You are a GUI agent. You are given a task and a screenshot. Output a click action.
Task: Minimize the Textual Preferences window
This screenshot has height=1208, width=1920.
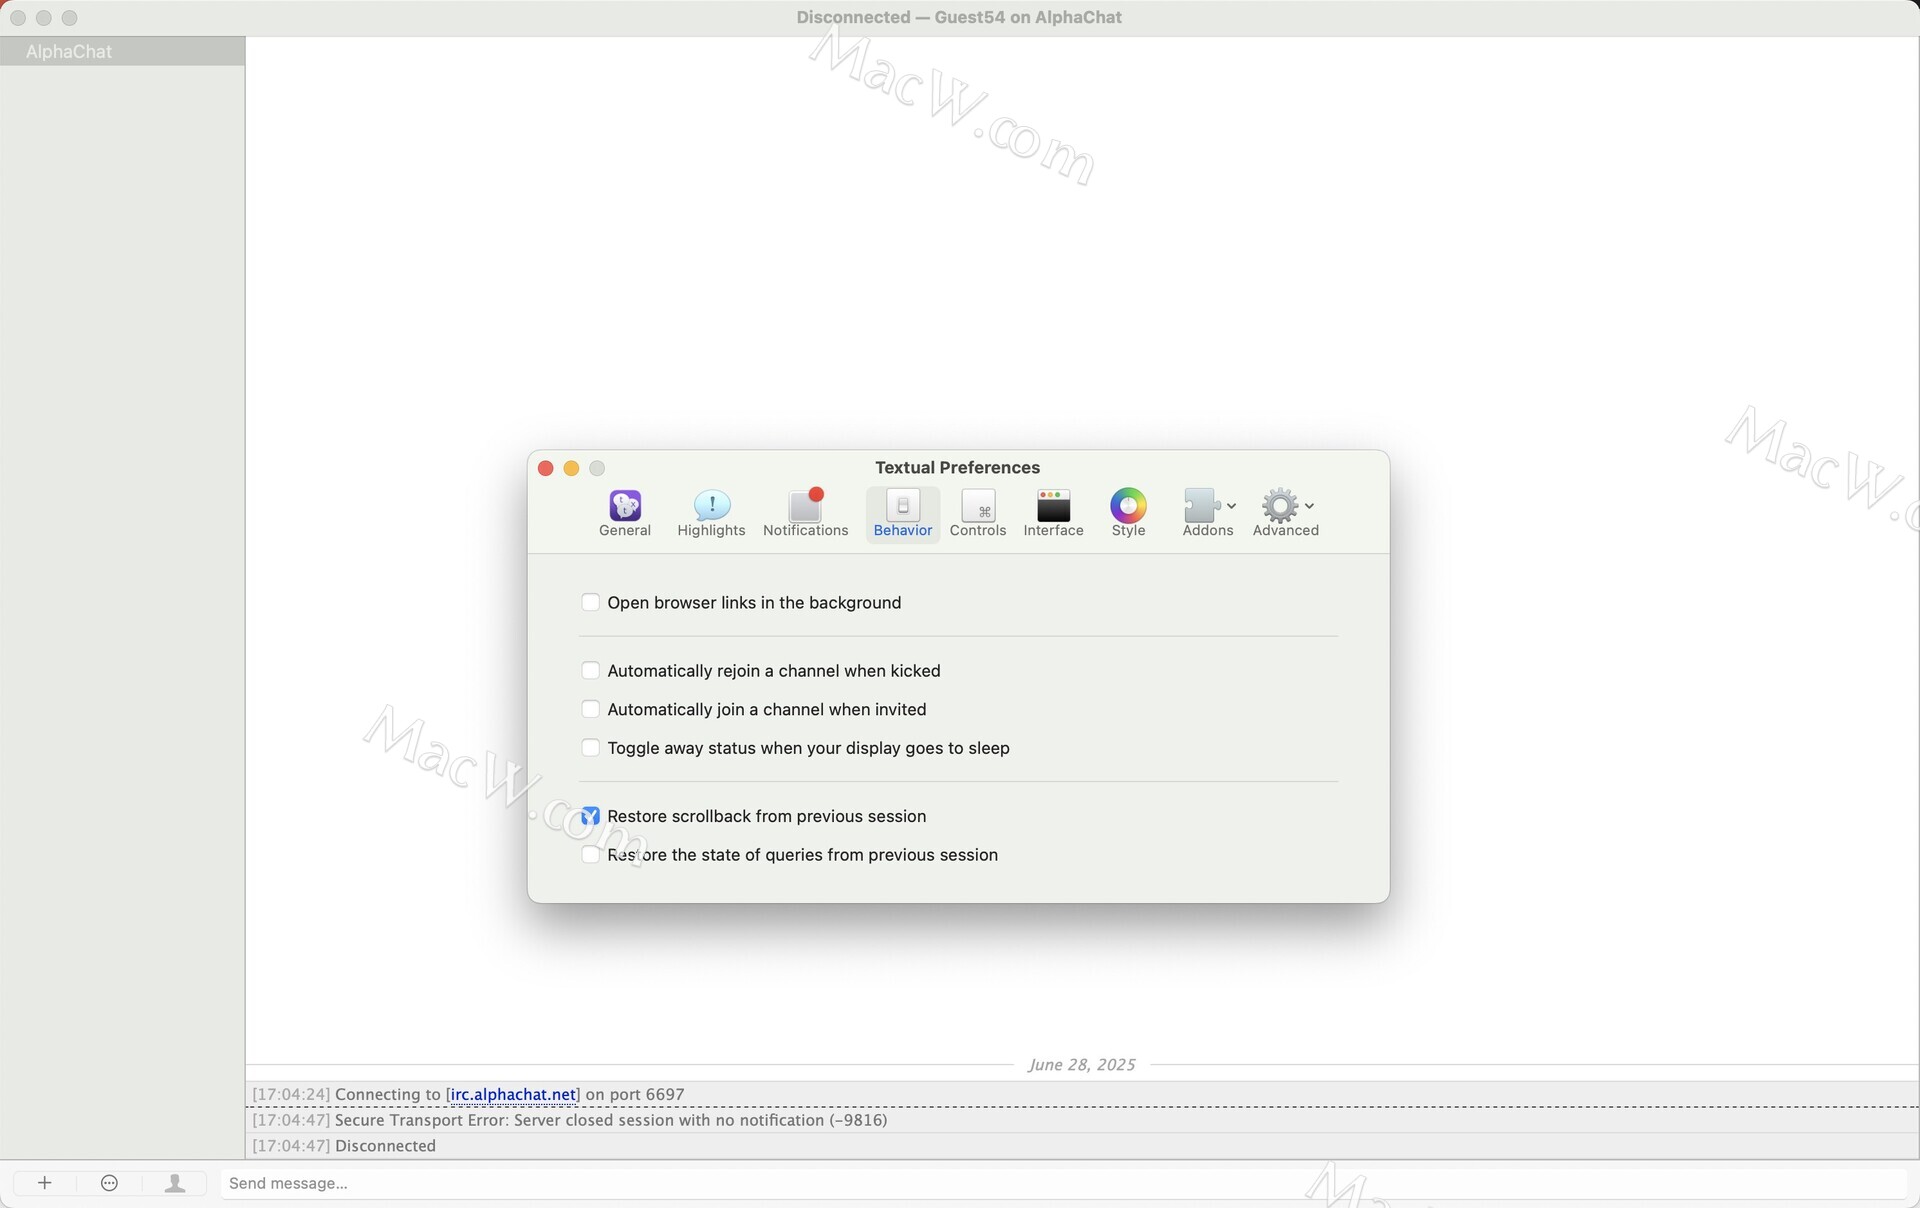tap(571, 468)
